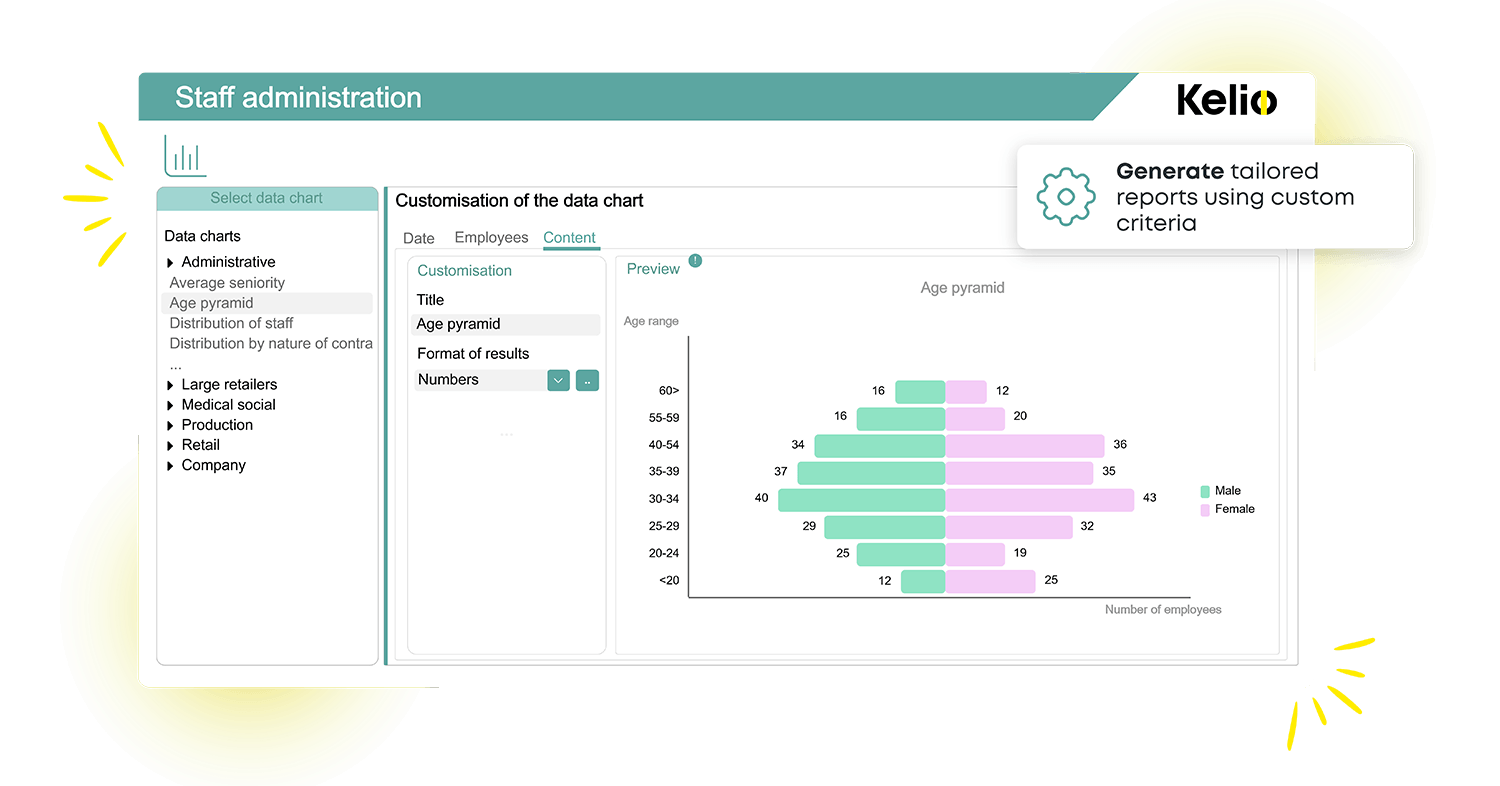Open the bar chart statistics icon
The image size is (1500, 786).
[x=185, y=155]
